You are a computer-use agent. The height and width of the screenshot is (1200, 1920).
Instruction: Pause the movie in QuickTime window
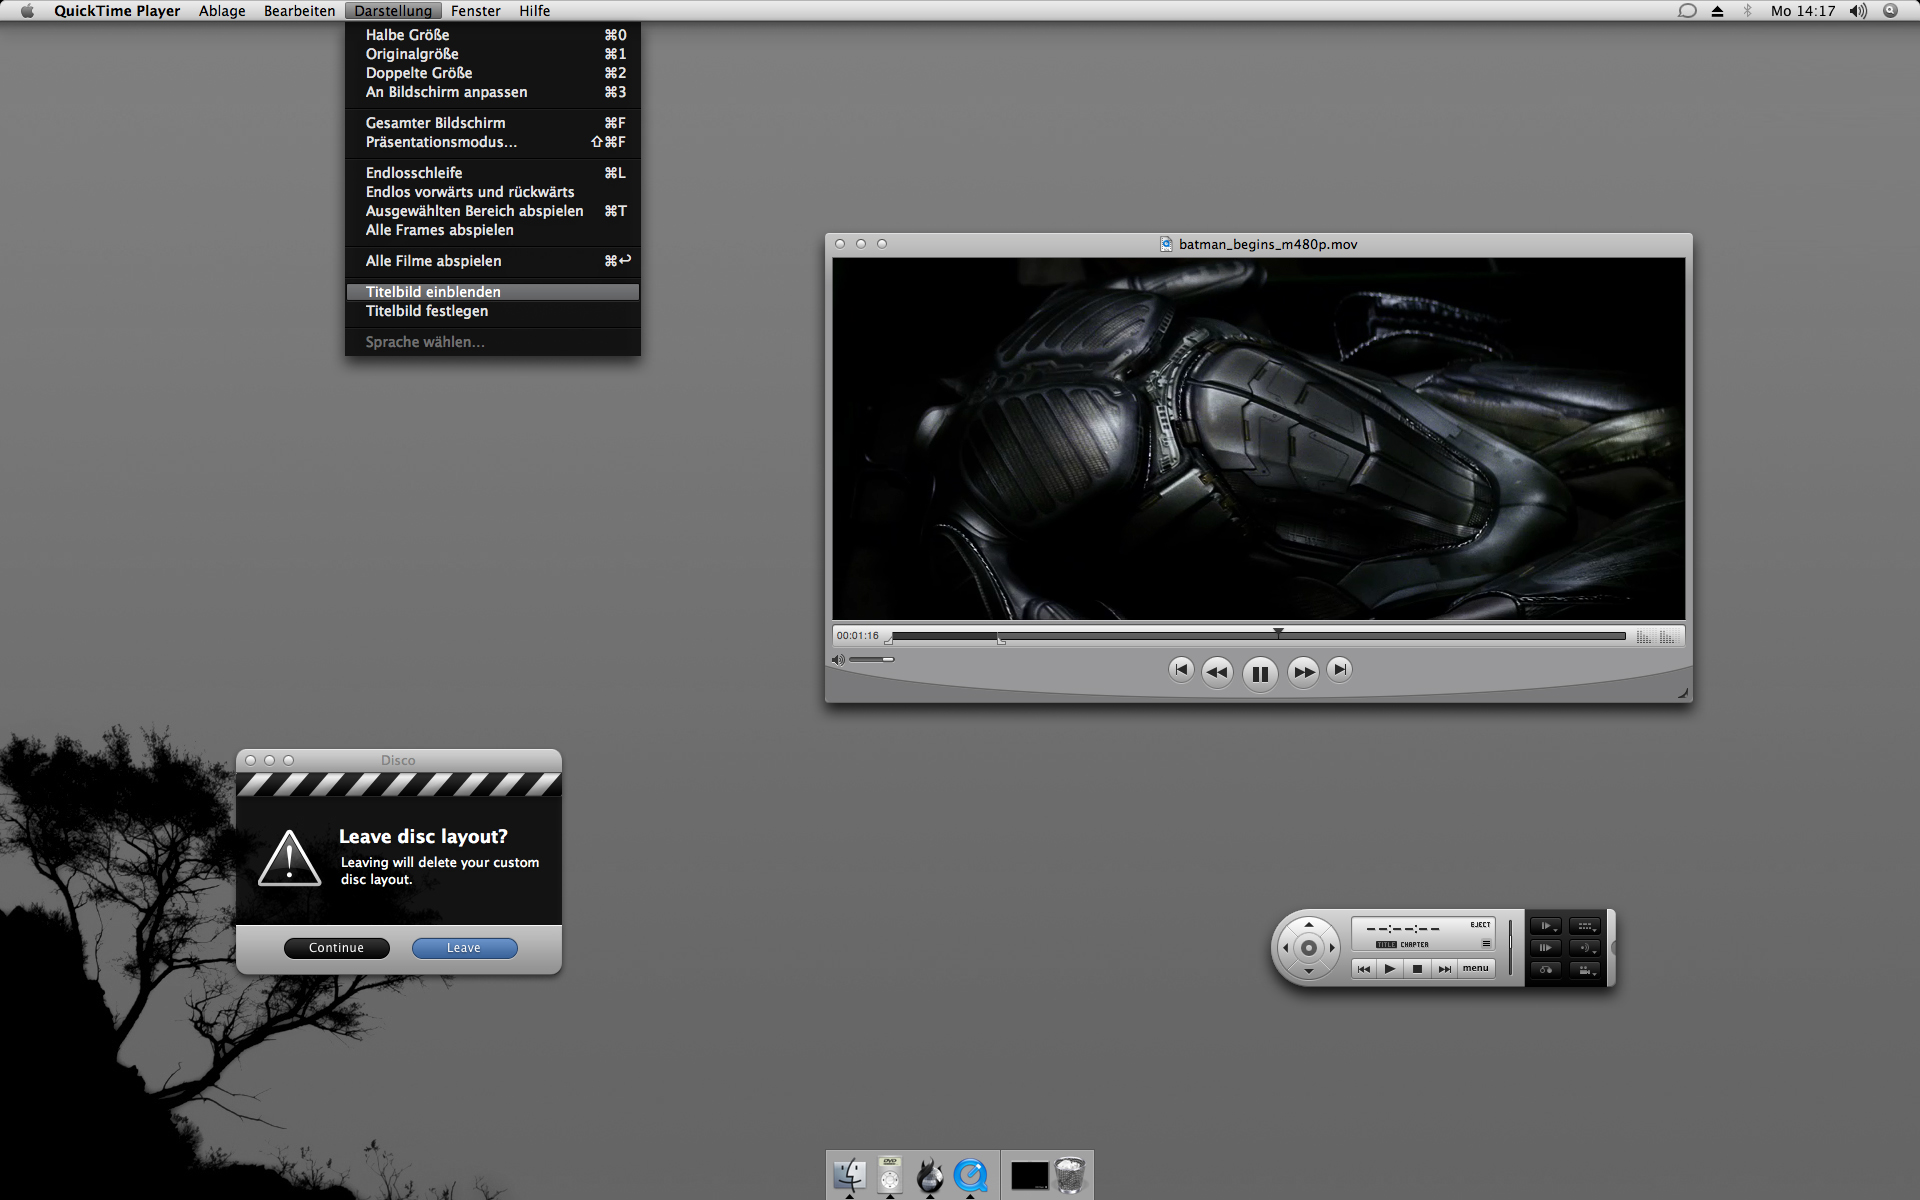1260,673
